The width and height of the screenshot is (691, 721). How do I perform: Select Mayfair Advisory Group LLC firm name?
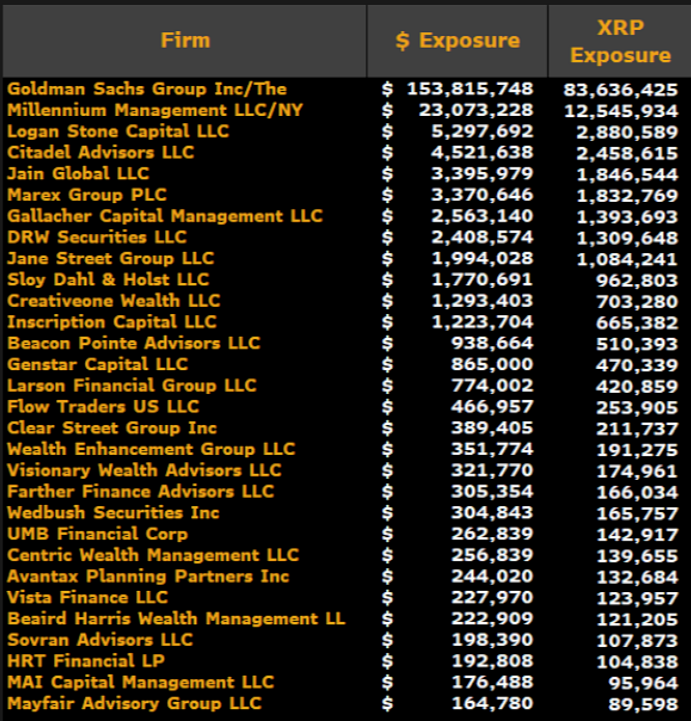[x=134, y=704]
